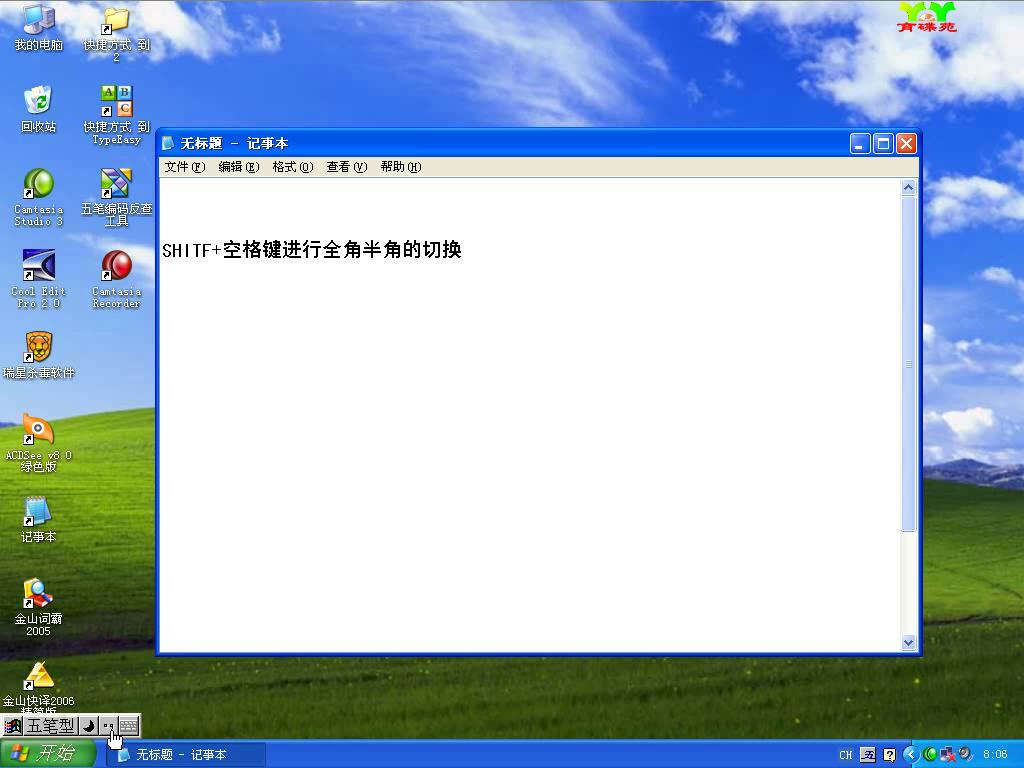Click 五笔 IME icon in language bar

coord(868,755)
